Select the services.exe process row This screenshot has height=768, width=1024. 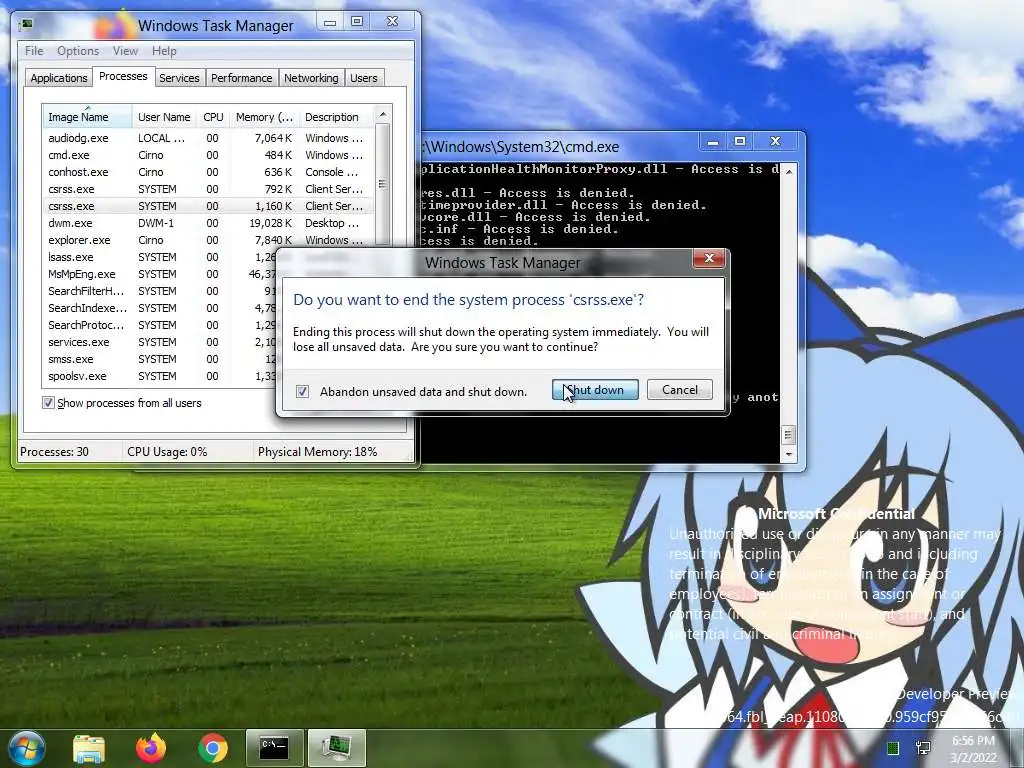point(160,342)
